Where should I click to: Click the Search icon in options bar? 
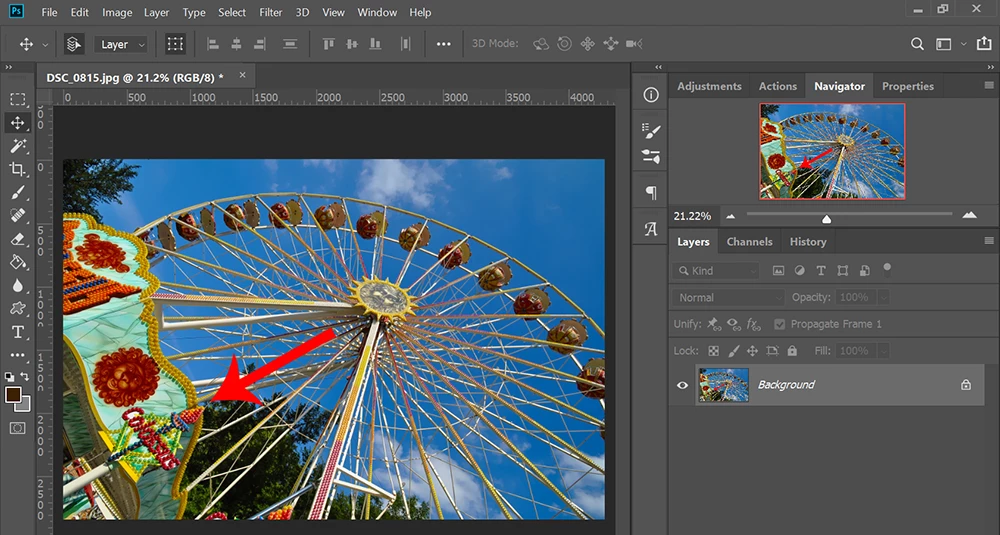coord(917,44)
